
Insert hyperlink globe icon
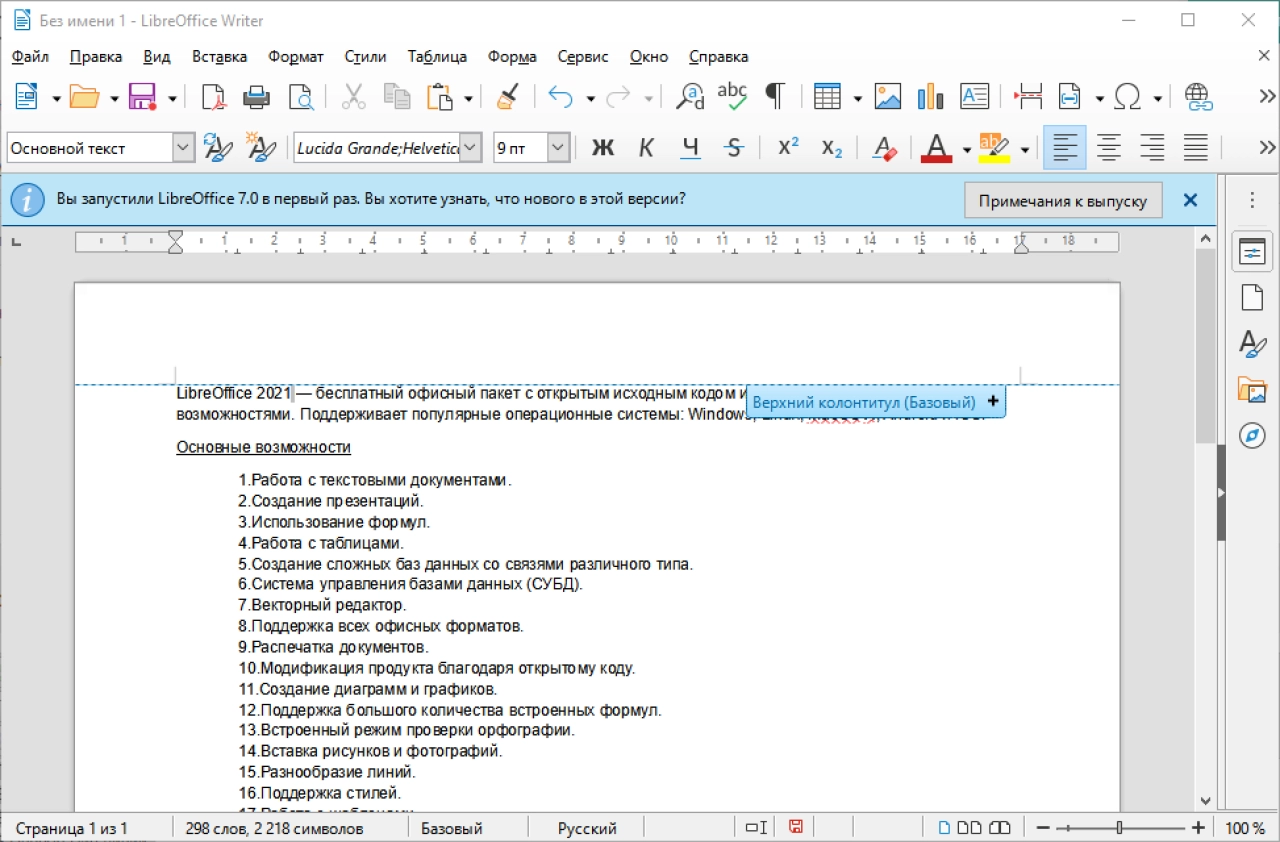1198,97
